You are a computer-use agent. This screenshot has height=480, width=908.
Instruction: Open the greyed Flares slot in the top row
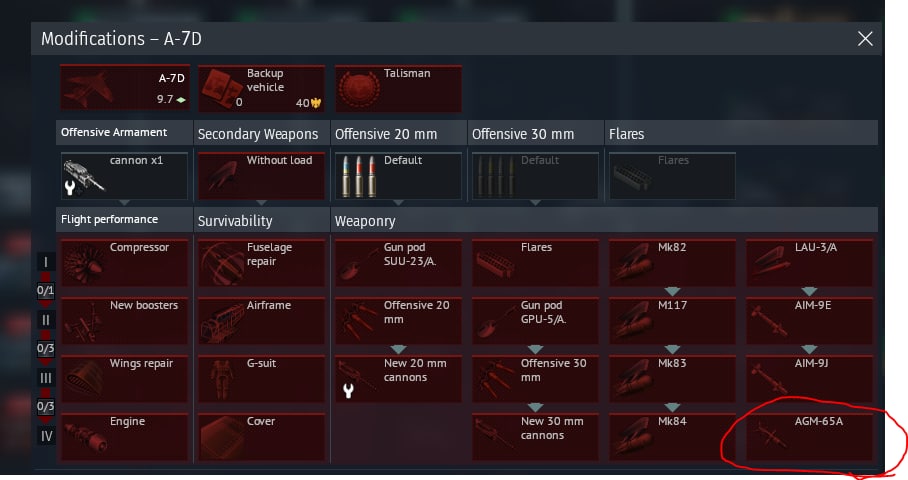pyautogui.click(x=672, y=176)
